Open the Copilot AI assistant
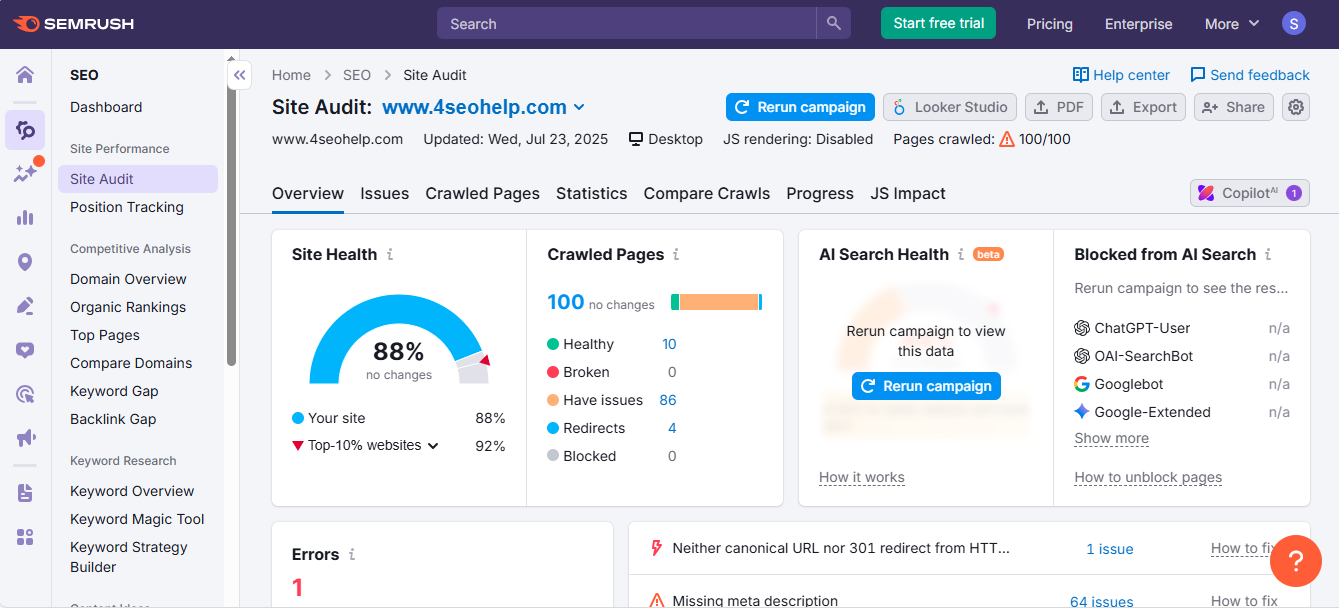 point(1248,193)
